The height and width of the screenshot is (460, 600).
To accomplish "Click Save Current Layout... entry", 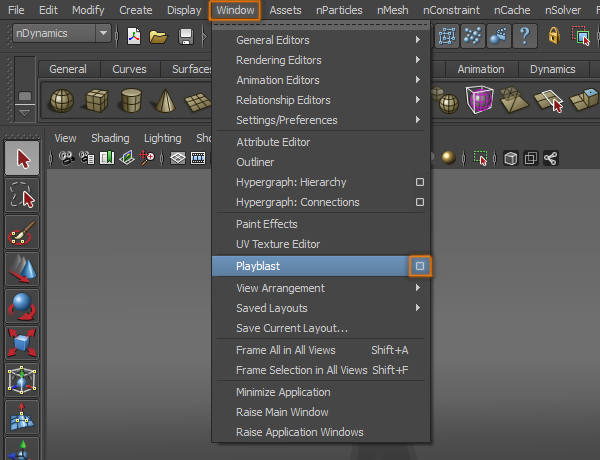I will point(292,328).
